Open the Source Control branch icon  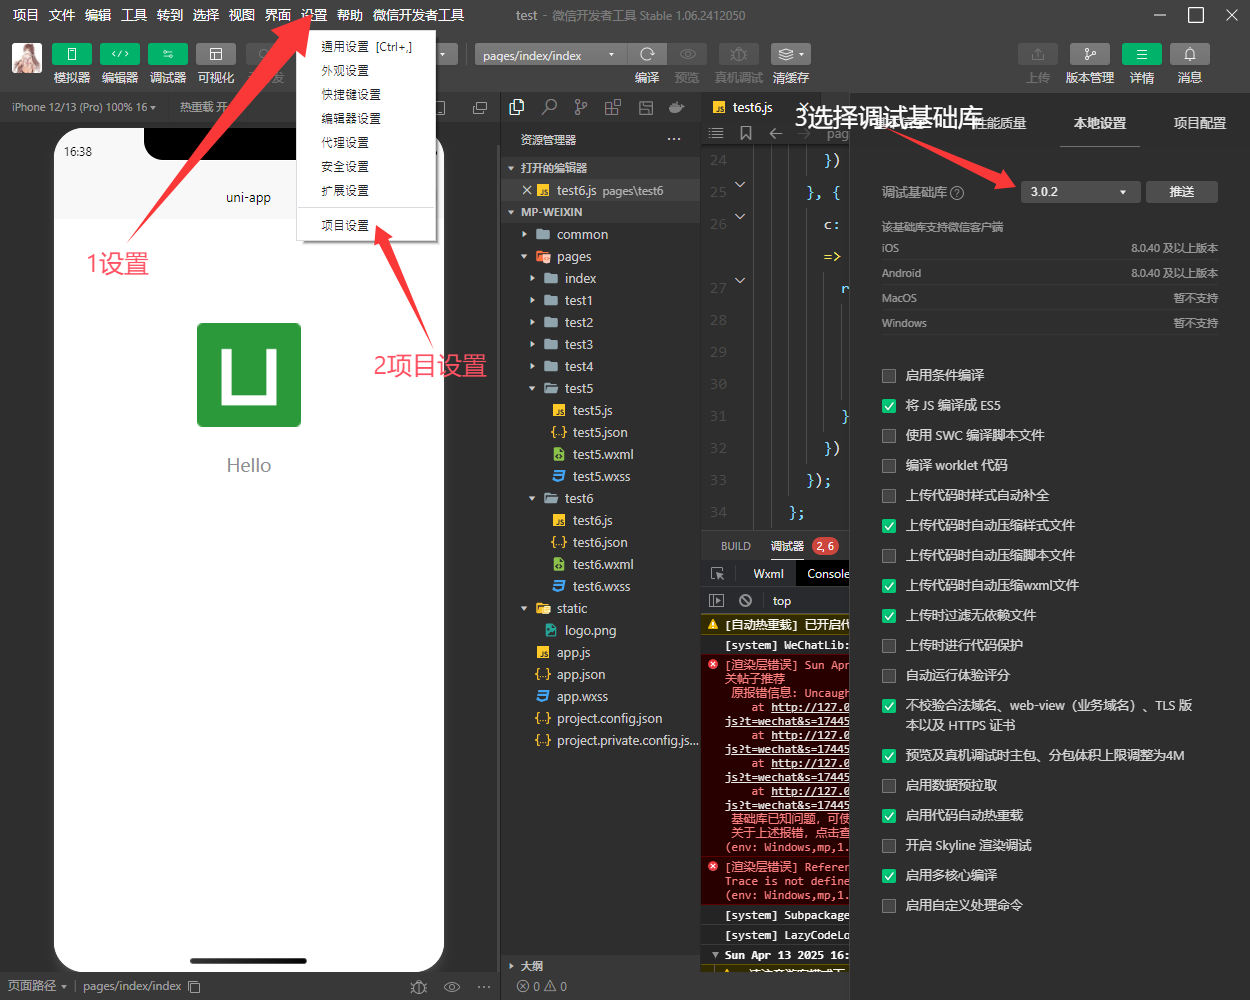click(581, 108)
